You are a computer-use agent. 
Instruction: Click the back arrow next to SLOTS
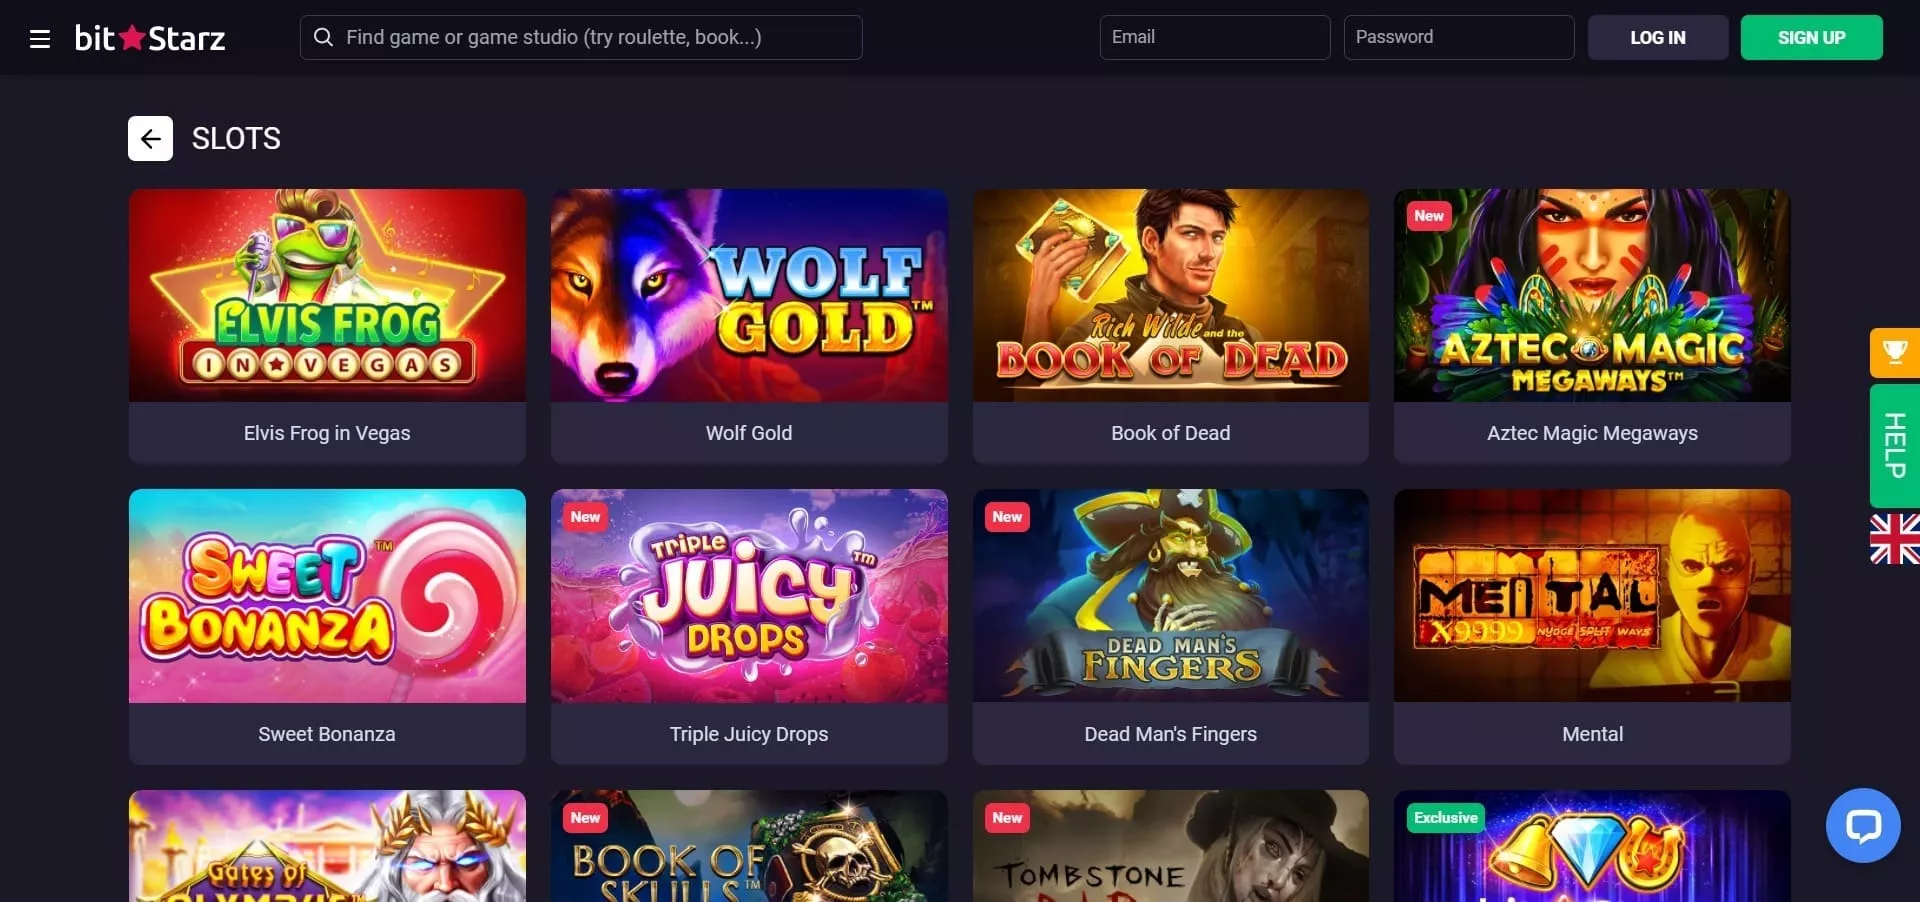(150, 138)
